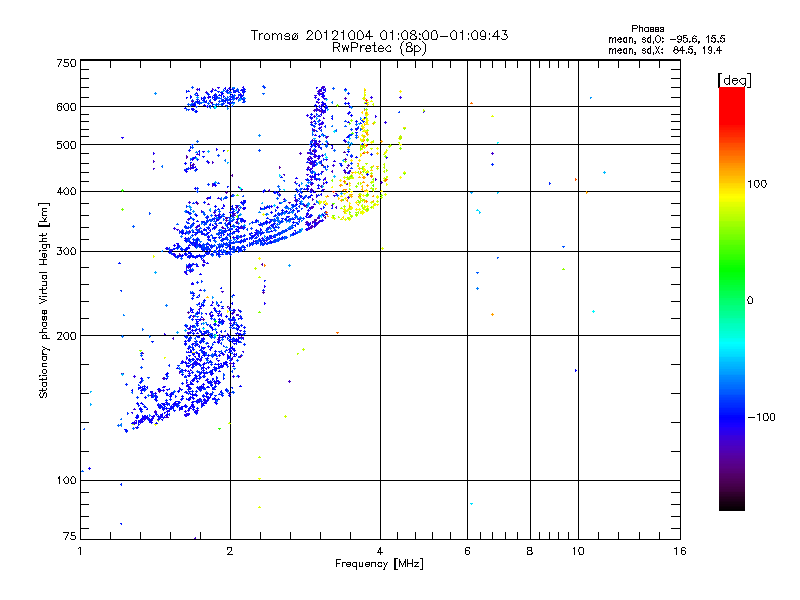
Task: Click the y-axis tick label "500"
Action: pos(66,145)
